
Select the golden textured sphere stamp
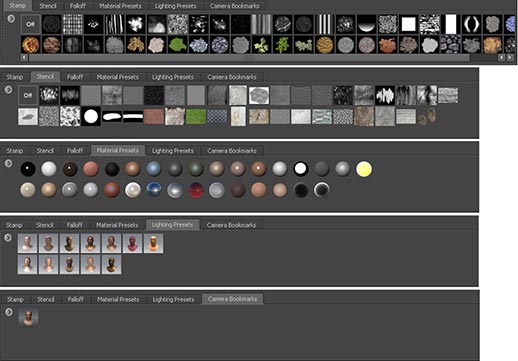[x=325, y=45]
